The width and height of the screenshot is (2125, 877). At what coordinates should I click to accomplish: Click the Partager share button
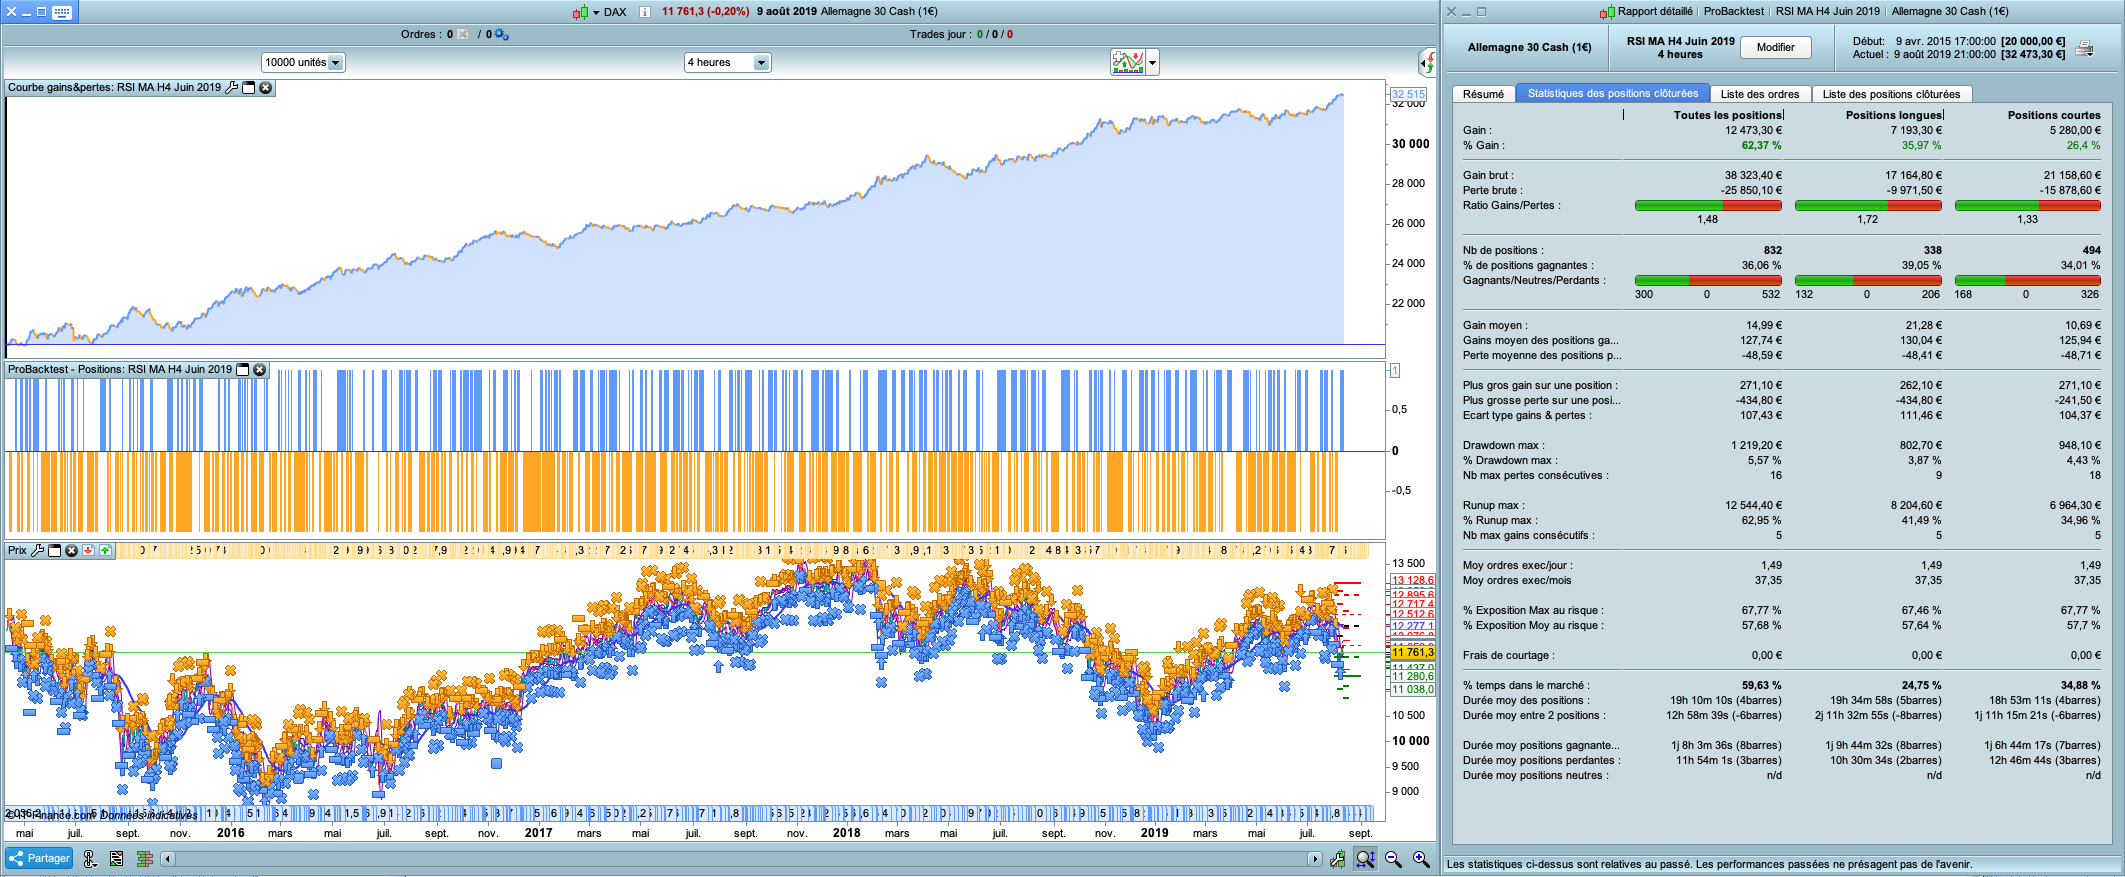coord(39,858)
